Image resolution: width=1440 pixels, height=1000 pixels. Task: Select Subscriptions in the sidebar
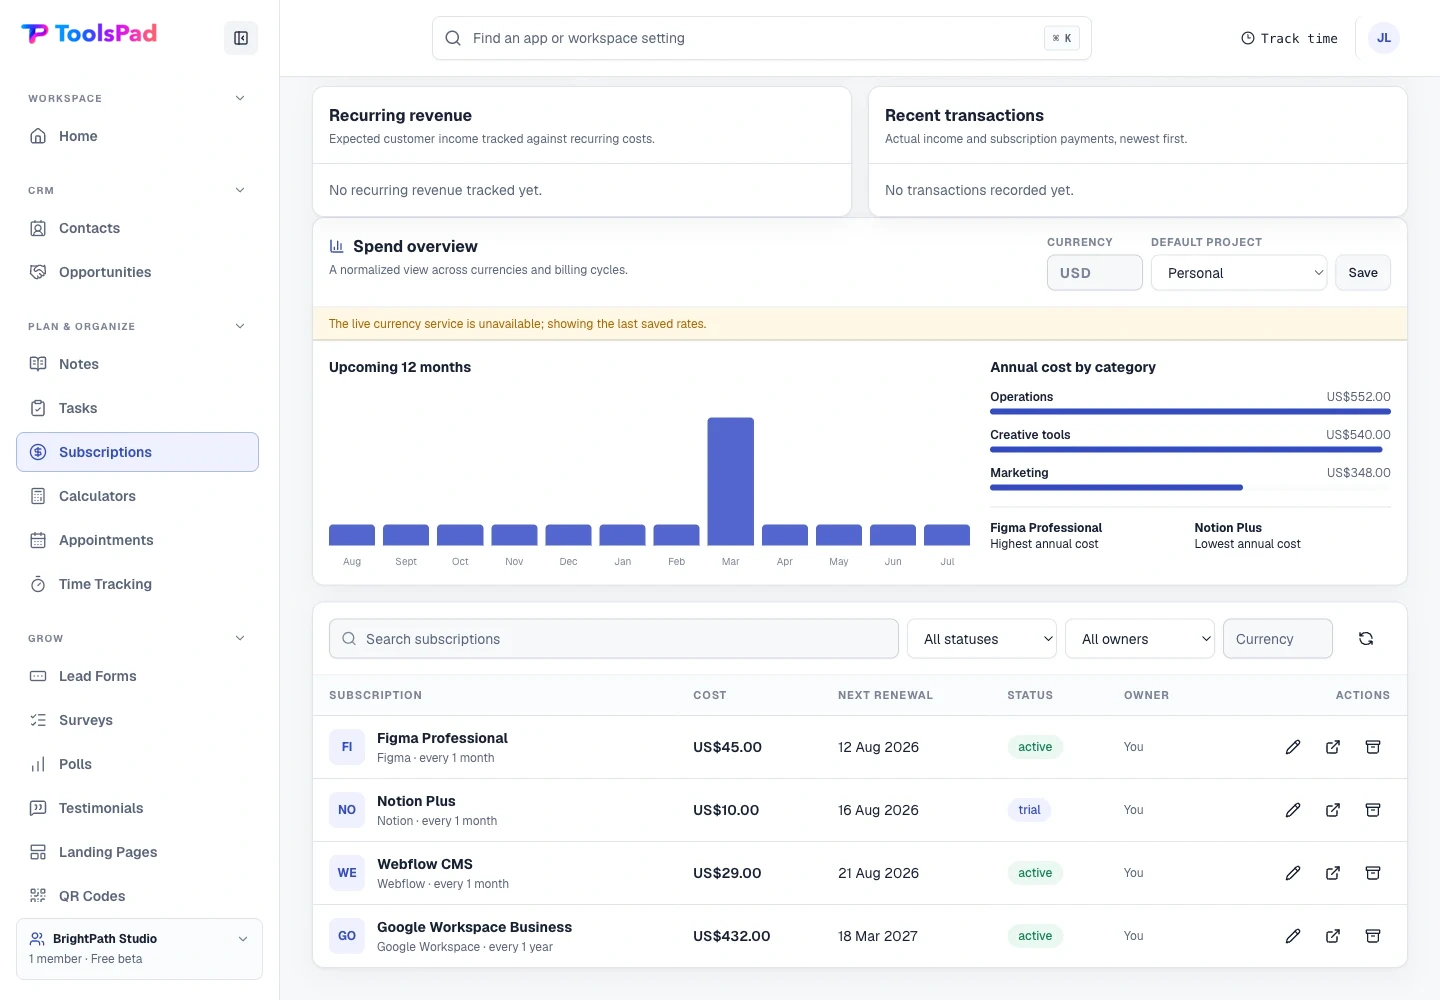(x=137, y=452)
